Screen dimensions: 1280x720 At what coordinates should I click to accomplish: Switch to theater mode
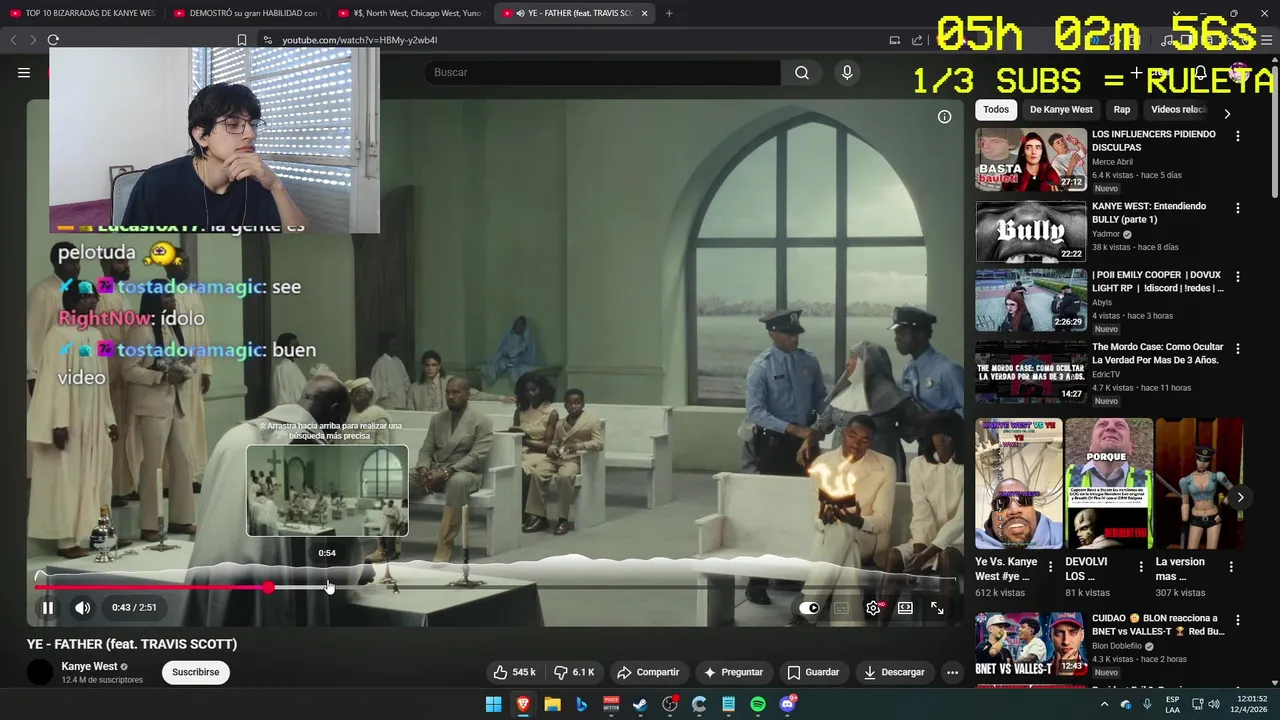point(905,608)
